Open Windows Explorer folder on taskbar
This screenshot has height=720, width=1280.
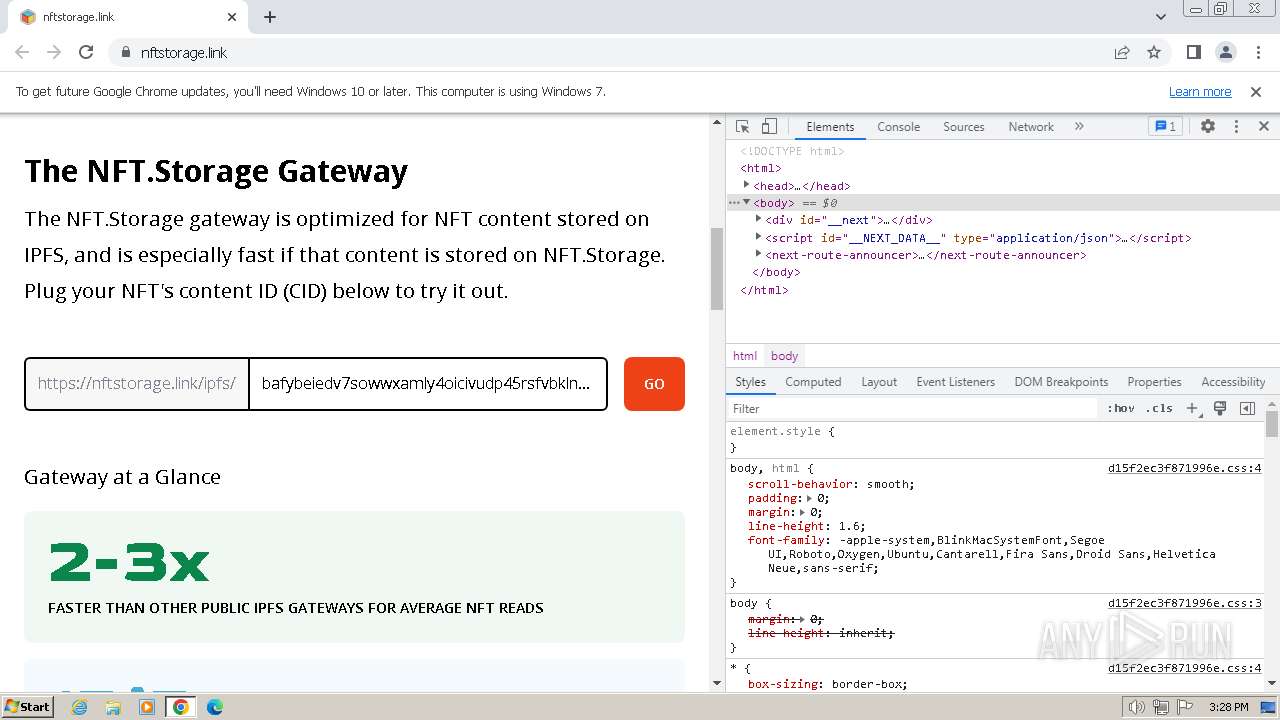113,707
